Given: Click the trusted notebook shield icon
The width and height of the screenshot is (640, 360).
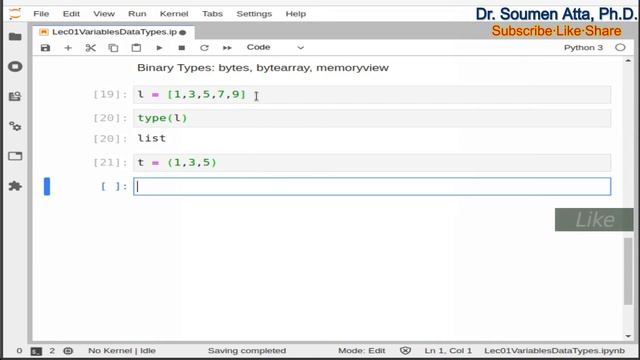Looking at the screenshot, I should tap(405, 351).
